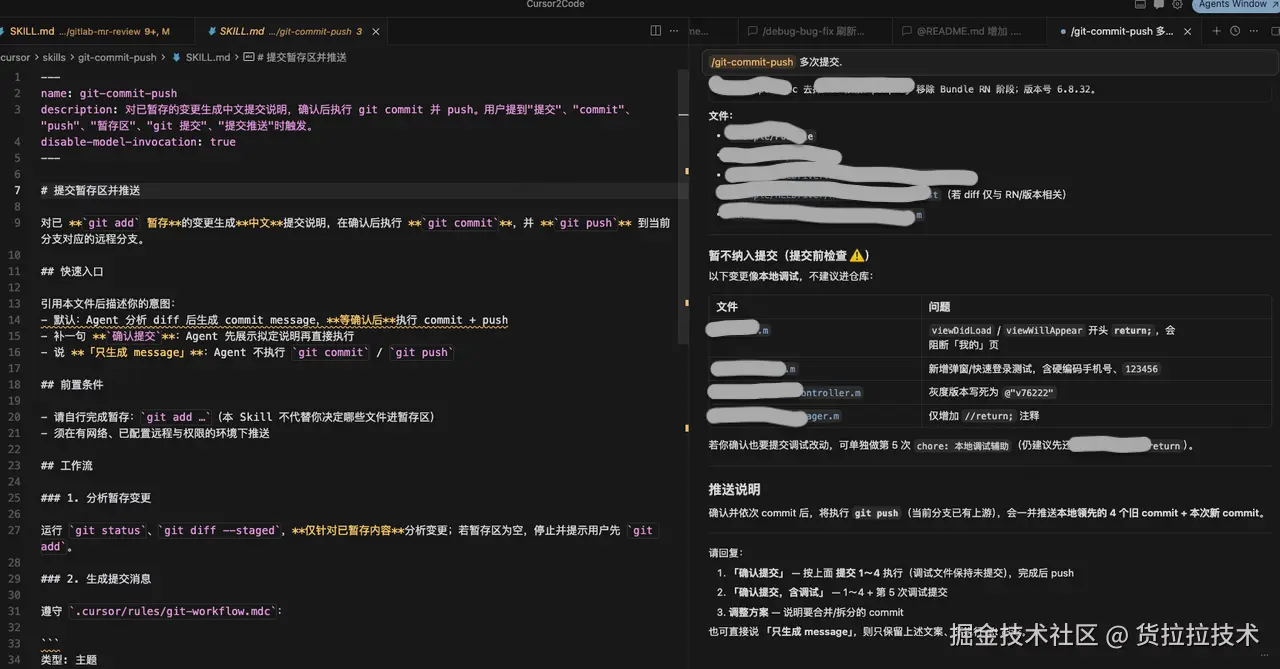Switch to gitlab-mr-review SKILL.md tab
The width and height of the screenshot is (1280, 669).
pos(88,31)
